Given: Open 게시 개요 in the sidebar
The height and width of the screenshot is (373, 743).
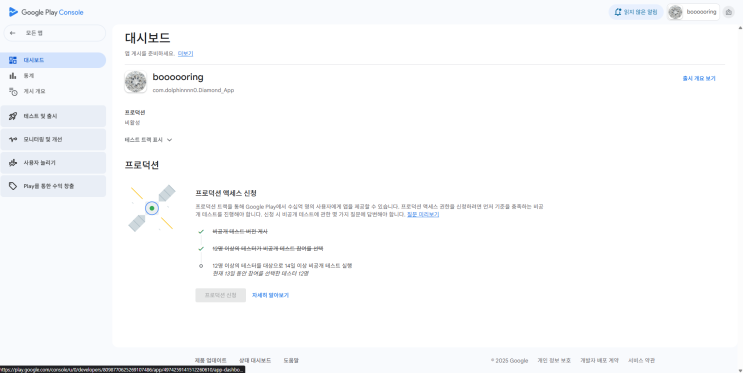Looking at the screenshot, I should [x=53, y=91].
